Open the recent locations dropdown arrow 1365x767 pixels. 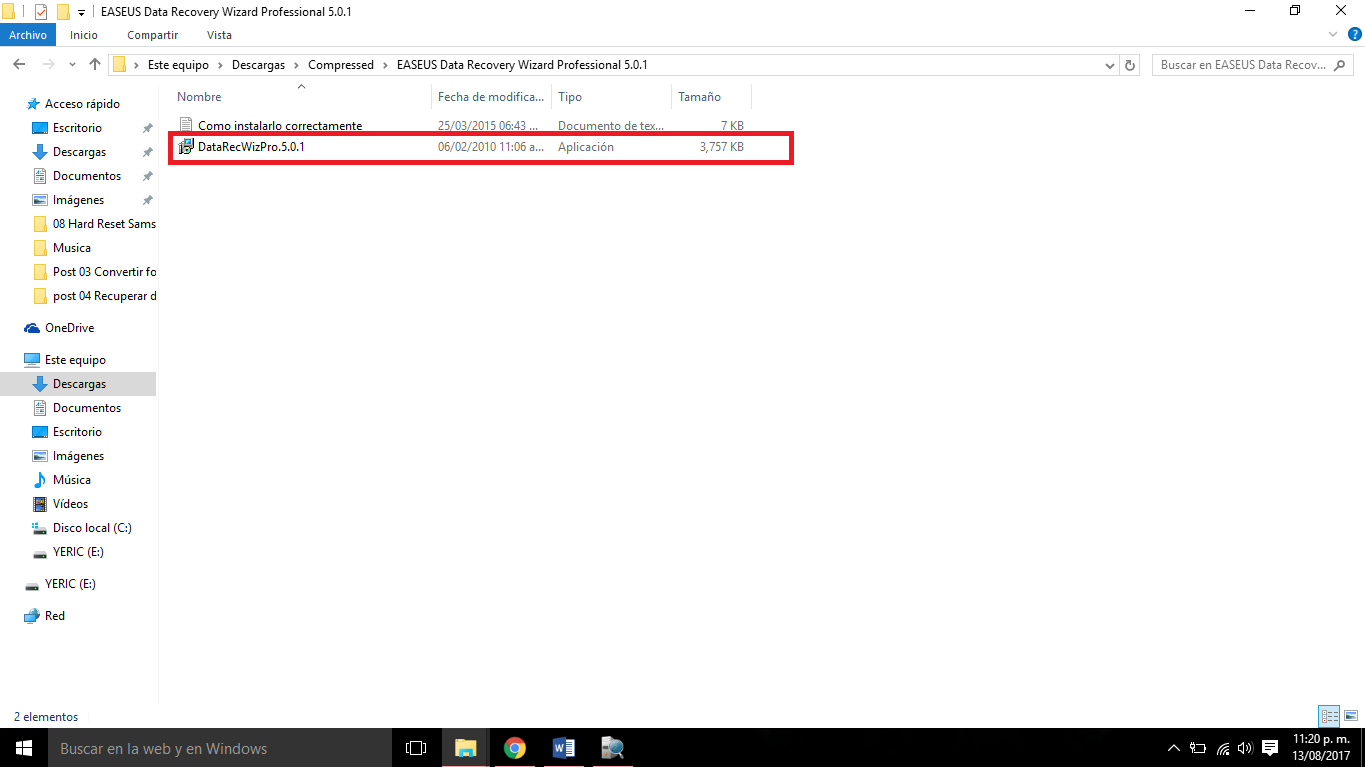click(72, 65)
